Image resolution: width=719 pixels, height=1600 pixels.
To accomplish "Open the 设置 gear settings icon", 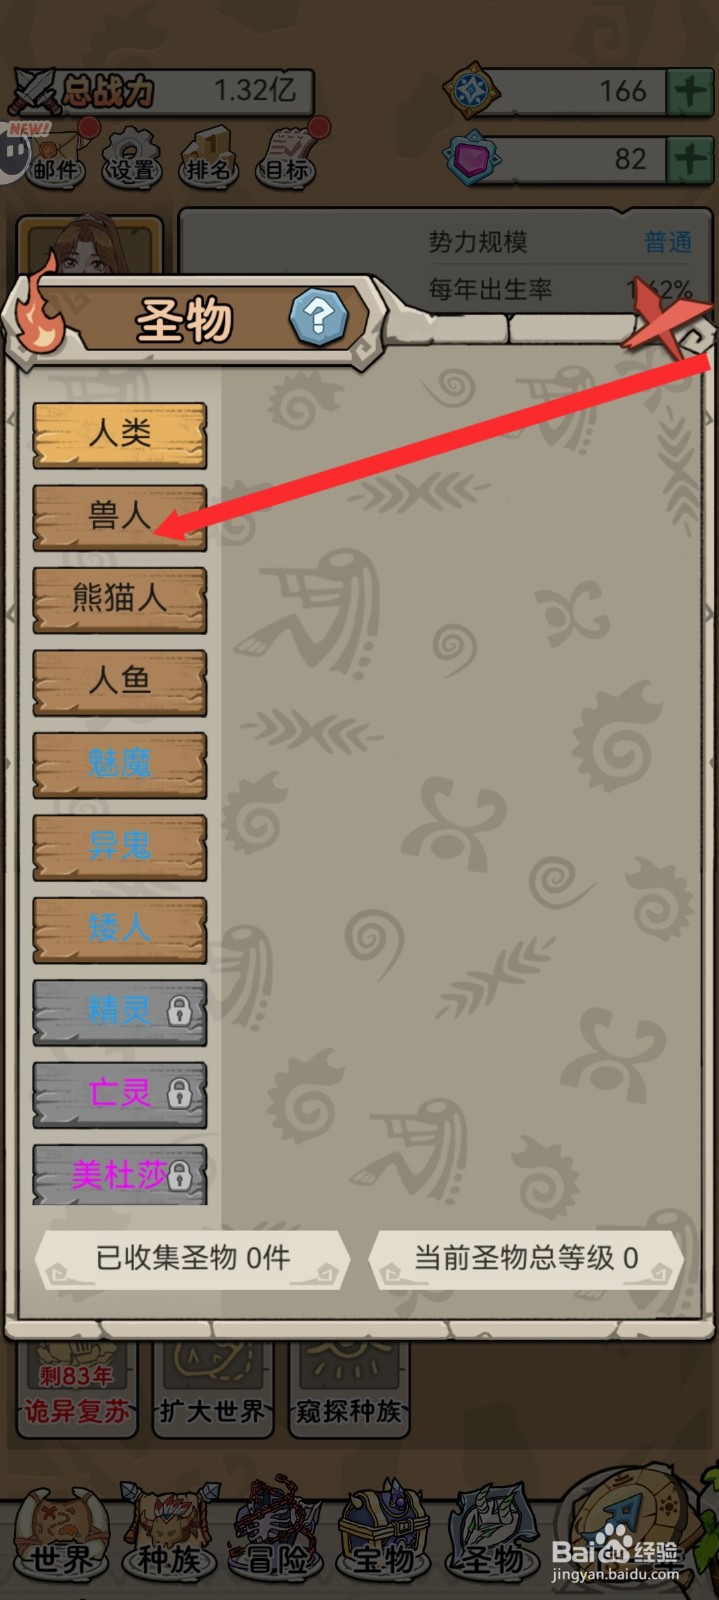I will (x=132, y=156).
